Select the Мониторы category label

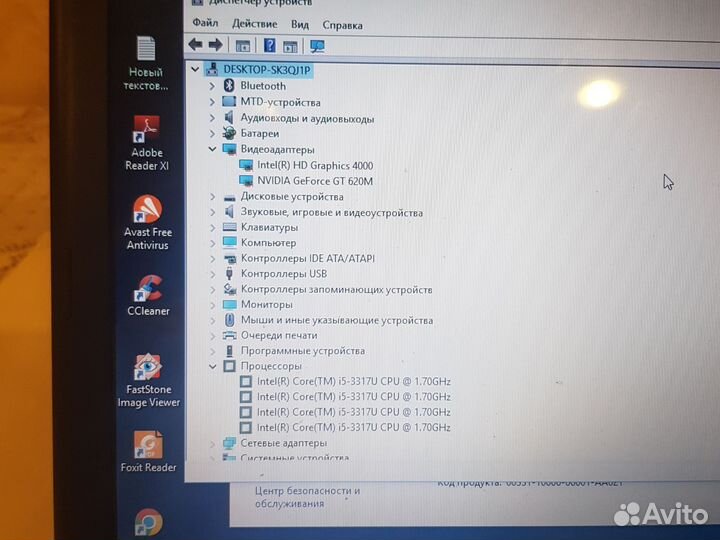point(267,305)
